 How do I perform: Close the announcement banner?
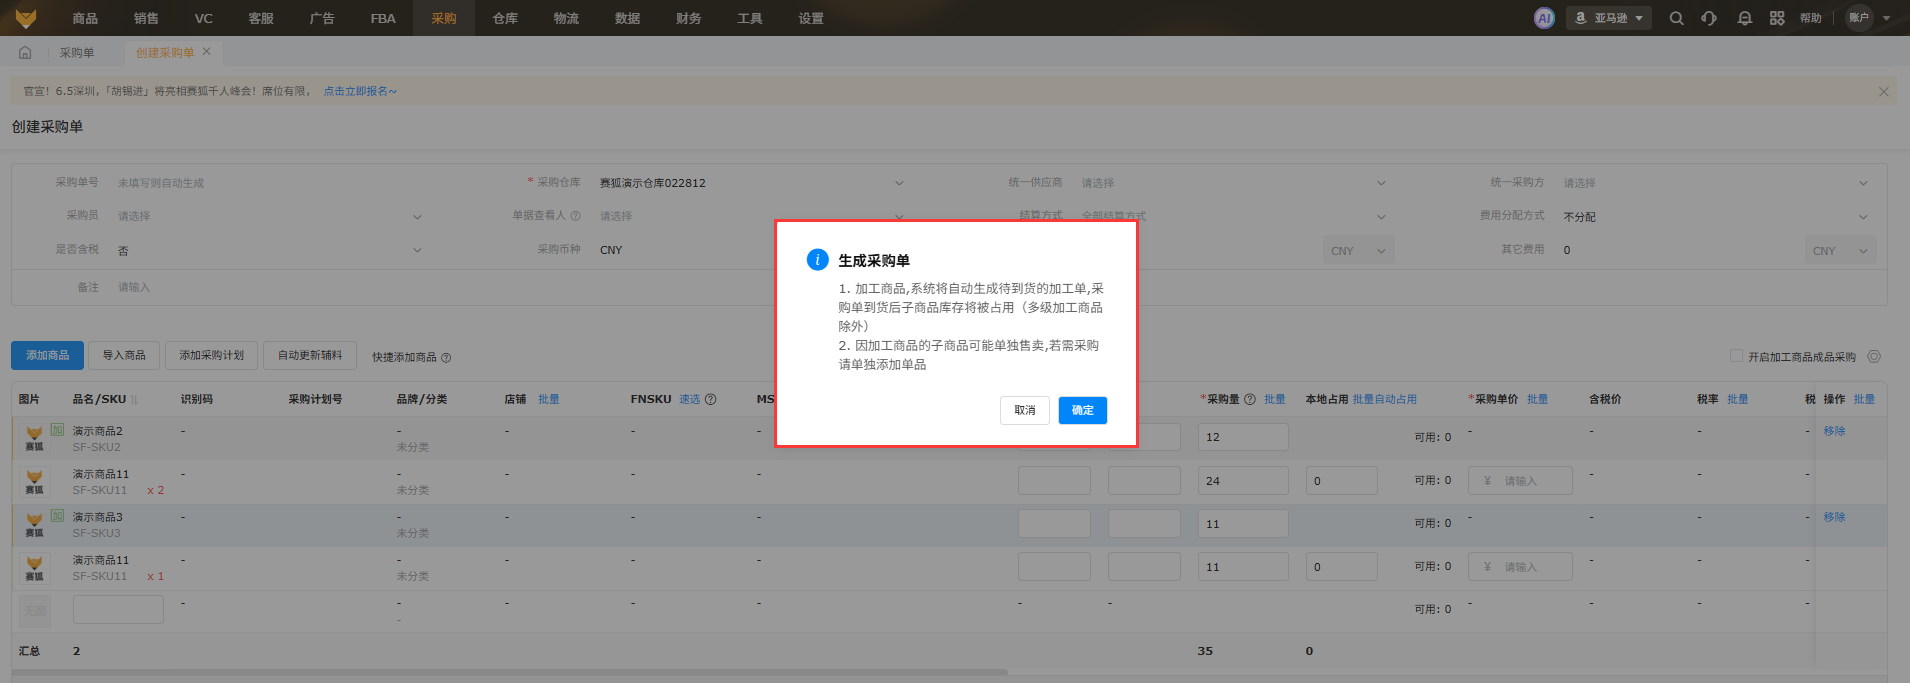(1883, 91)
